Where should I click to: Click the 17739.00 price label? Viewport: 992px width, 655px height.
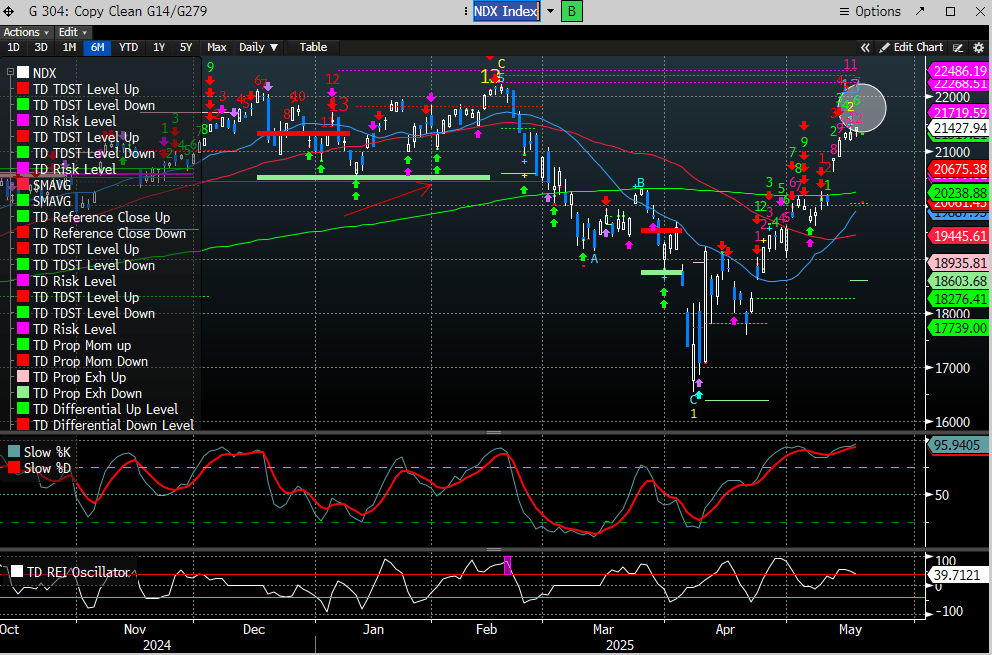coord(960,328)
